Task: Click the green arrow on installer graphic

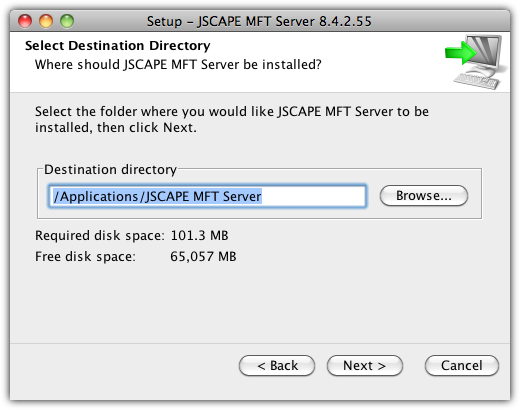Action: tap(461, 52)
